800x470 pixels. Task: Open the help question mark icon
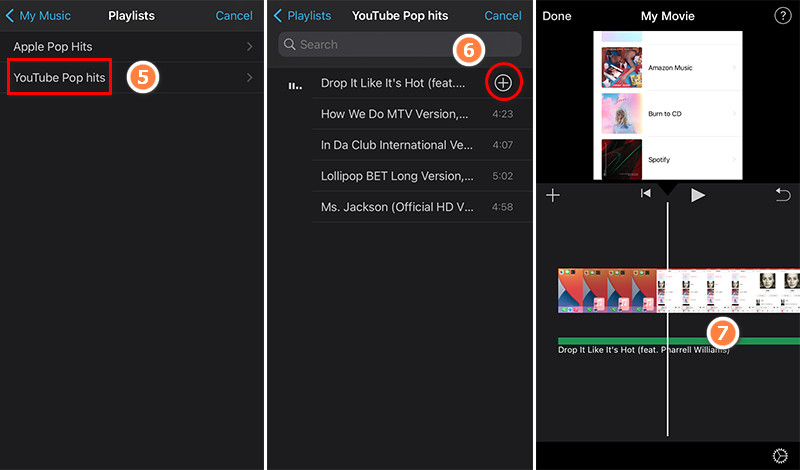click(783, 16)
